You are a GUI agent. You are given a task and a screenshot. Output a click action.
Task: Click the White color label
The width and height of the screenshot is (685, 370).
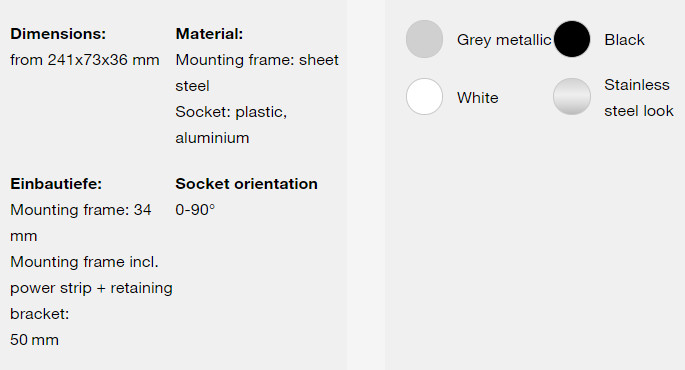477,97
